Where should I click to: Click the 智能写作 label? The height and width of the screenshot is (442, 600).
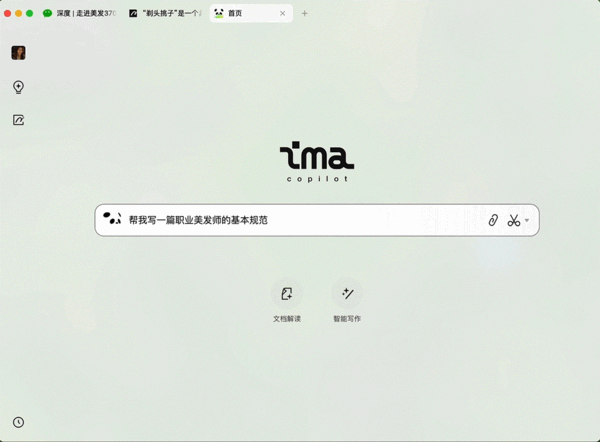[x=347, y=319]
